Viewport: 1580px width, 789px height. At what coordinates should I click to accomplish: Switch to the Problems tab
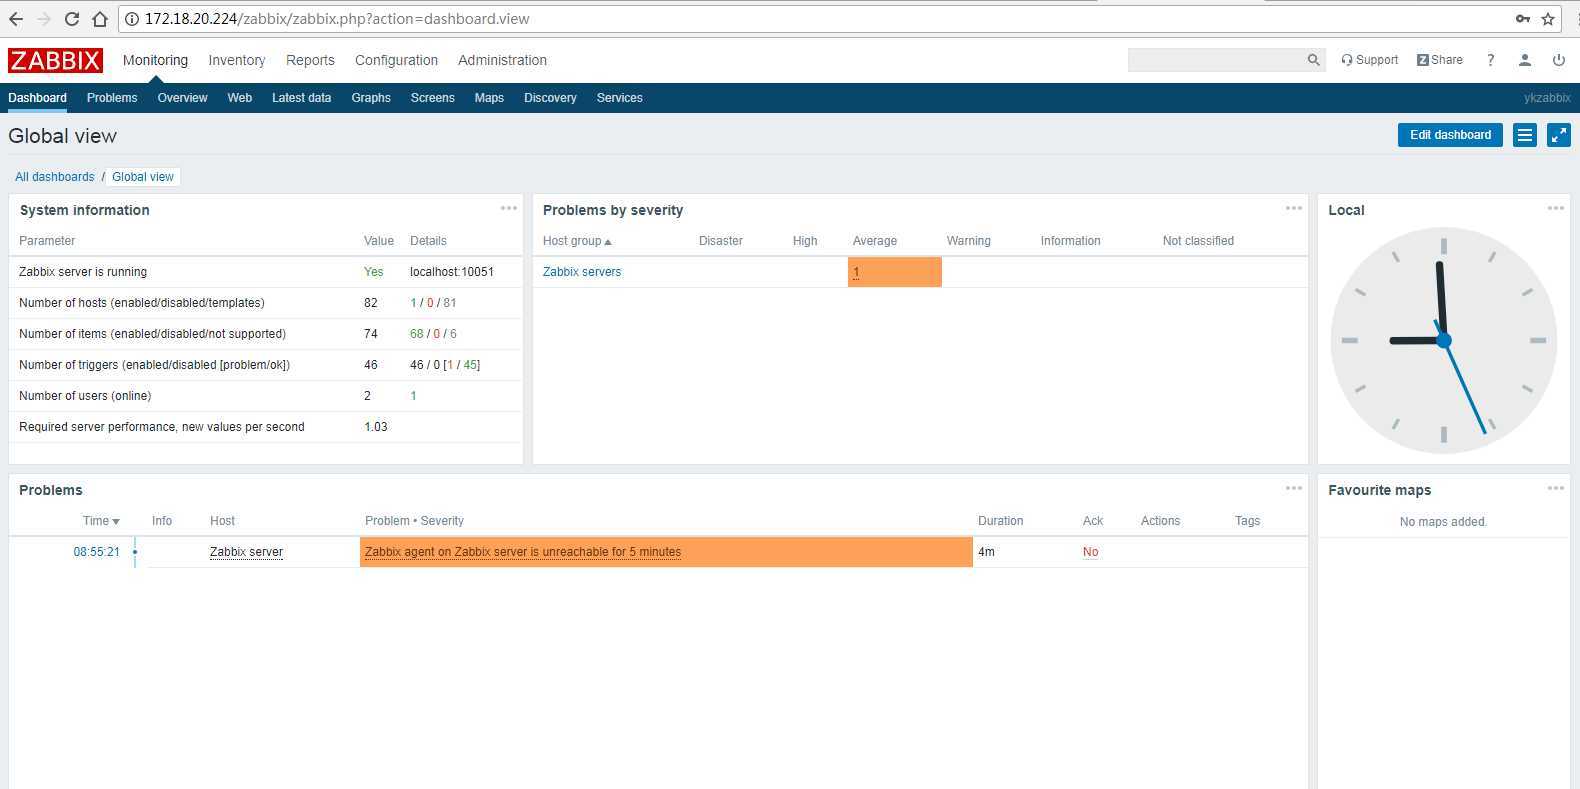[112, 98]
